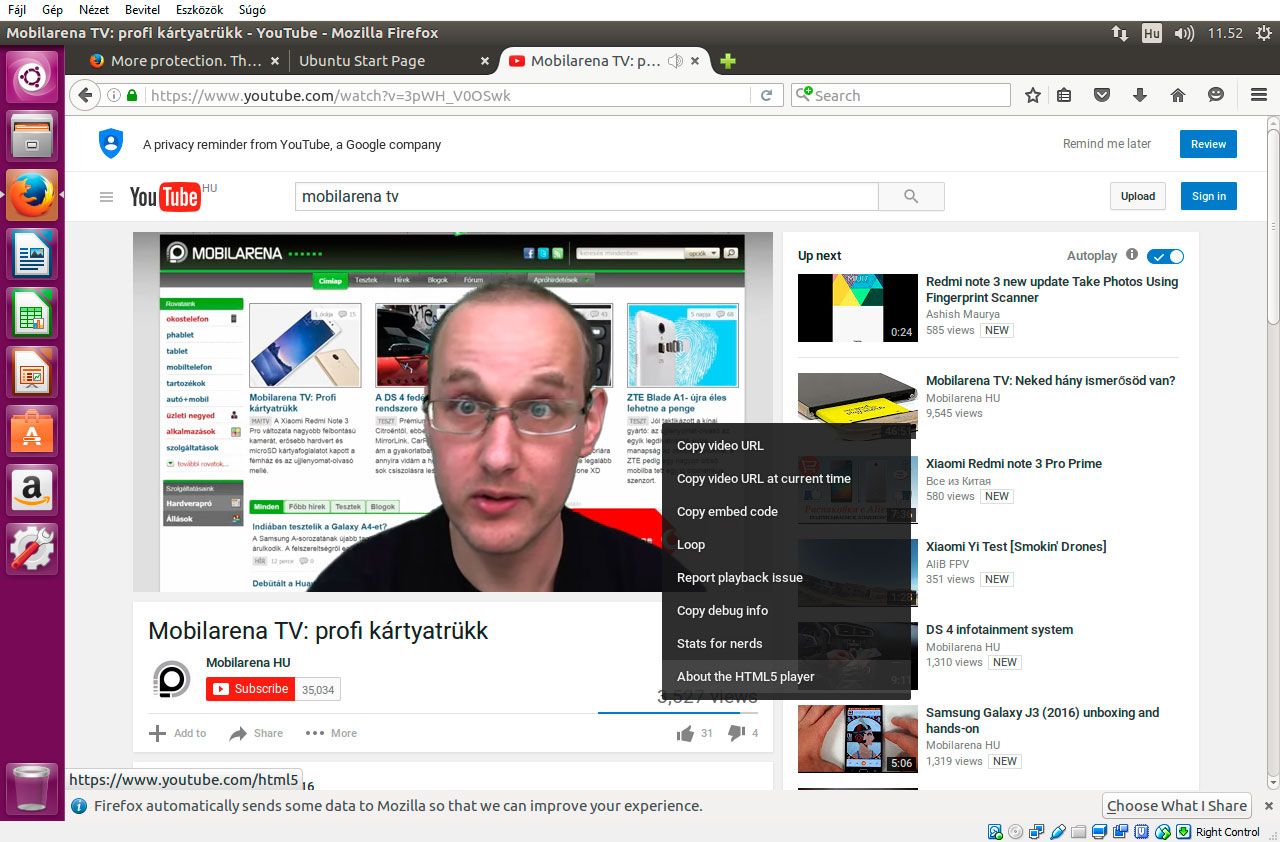Click YouTube search magnifier button
The width and height of the screenshot is (1280, 842).
[911, 196]
